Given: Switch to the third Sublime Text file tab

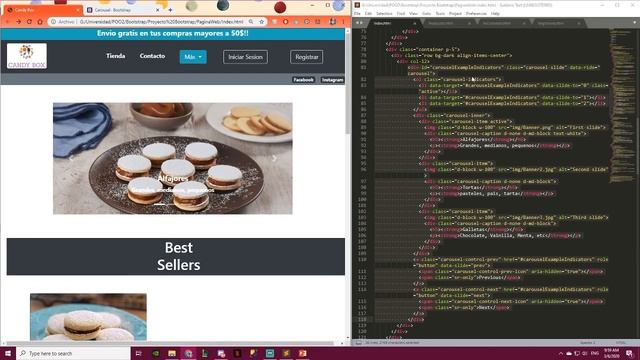Looking at the screenshot, I should [503, 23].
